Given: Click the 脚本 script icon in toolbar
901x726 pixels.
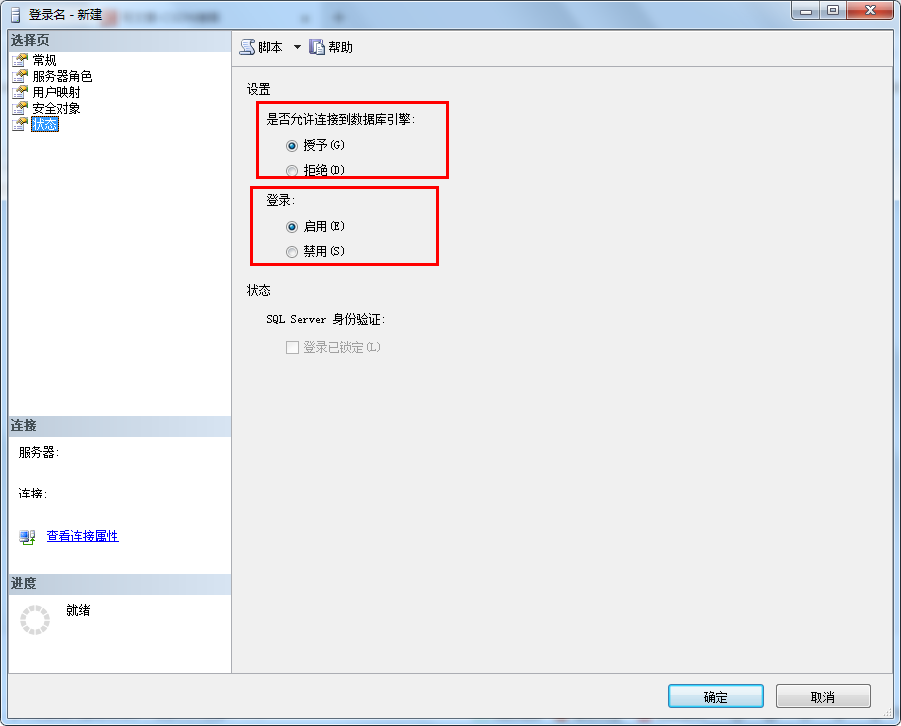Looking at the screenshot, I should [x=247, y=47].
